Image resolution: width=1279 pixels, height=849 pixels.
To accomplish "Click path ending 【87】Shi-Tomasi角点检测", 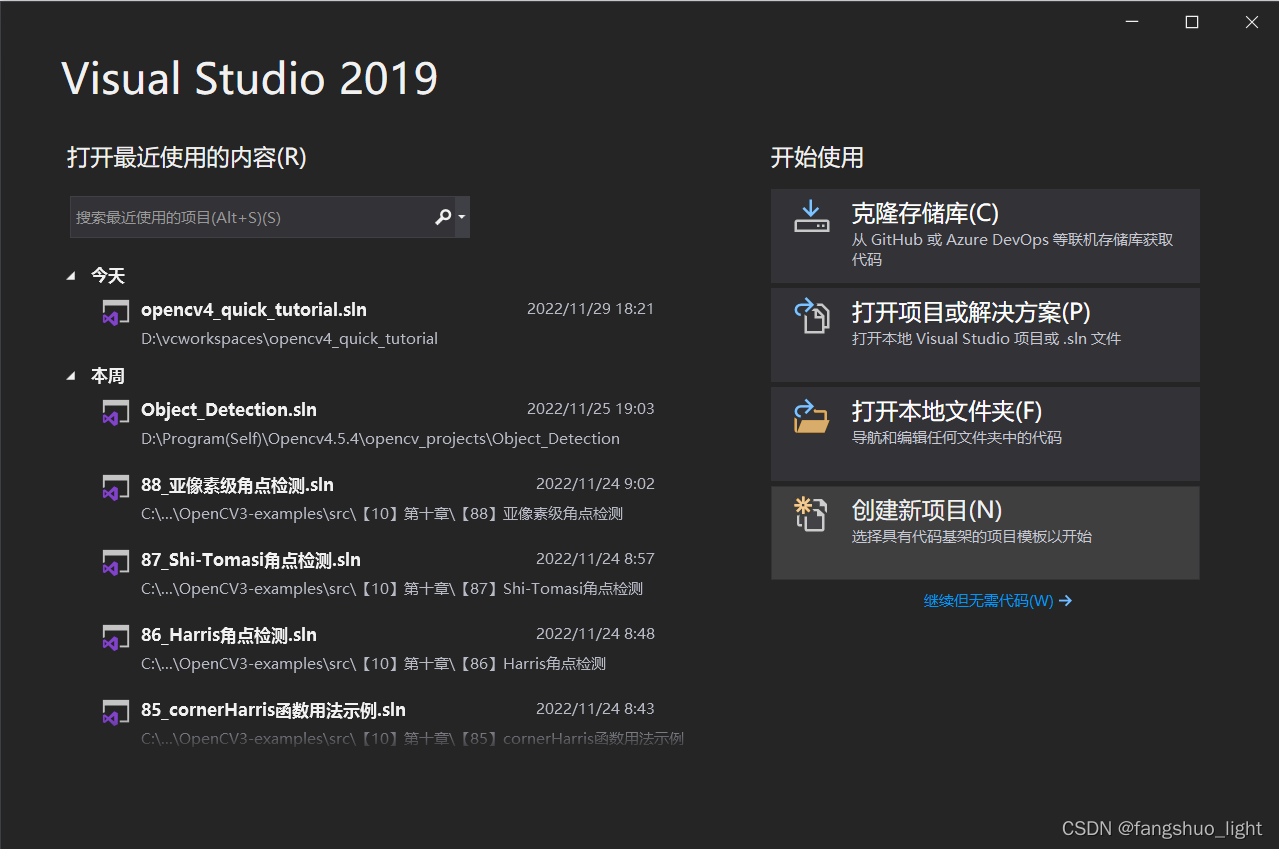I will tap(392, 589).
